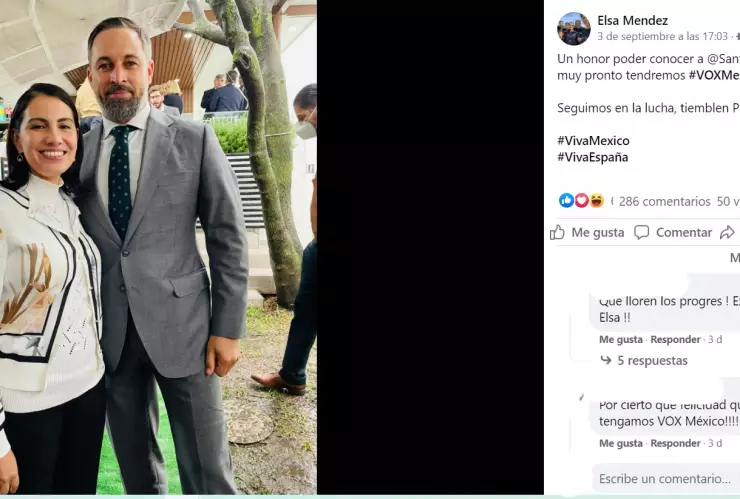
Task: Open the #VivaEspaña hashtag
Action: coord(592,157)
